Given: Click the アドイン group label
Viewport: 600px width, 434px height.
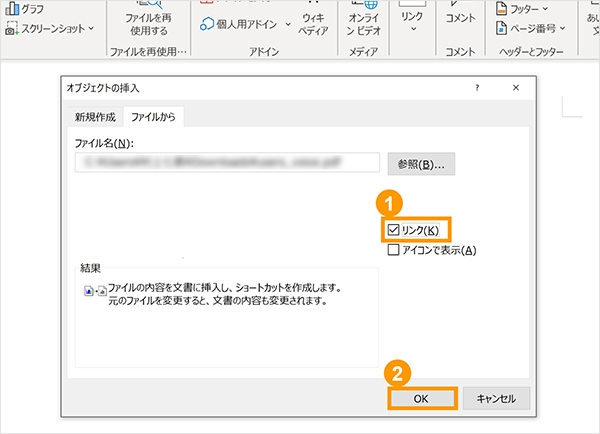Looking at the screenshot, I should coord(264,51).
